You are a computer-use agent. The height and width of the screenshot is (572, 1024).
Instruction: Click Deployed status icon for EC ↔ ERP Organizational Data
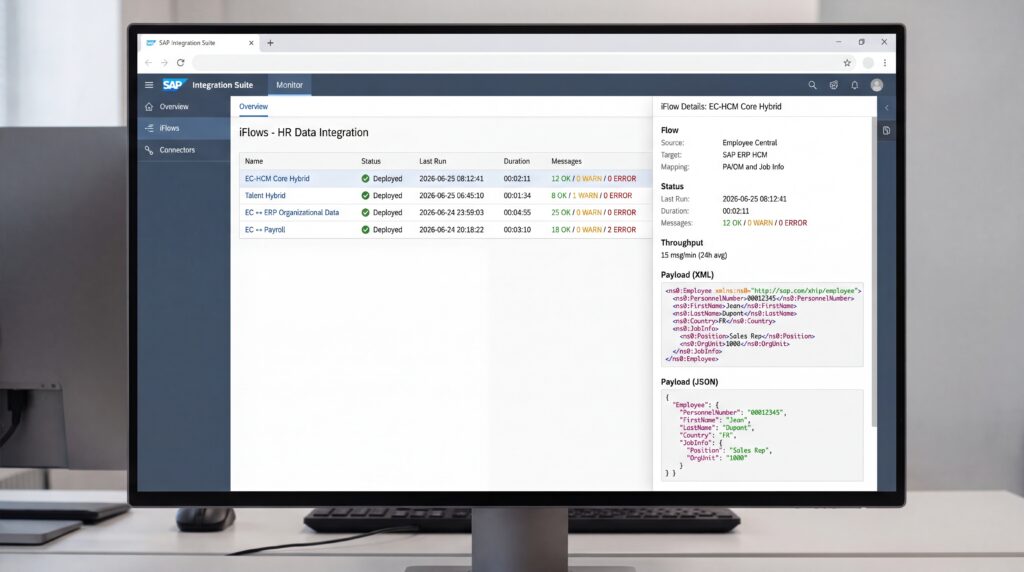tap(365, 212)
